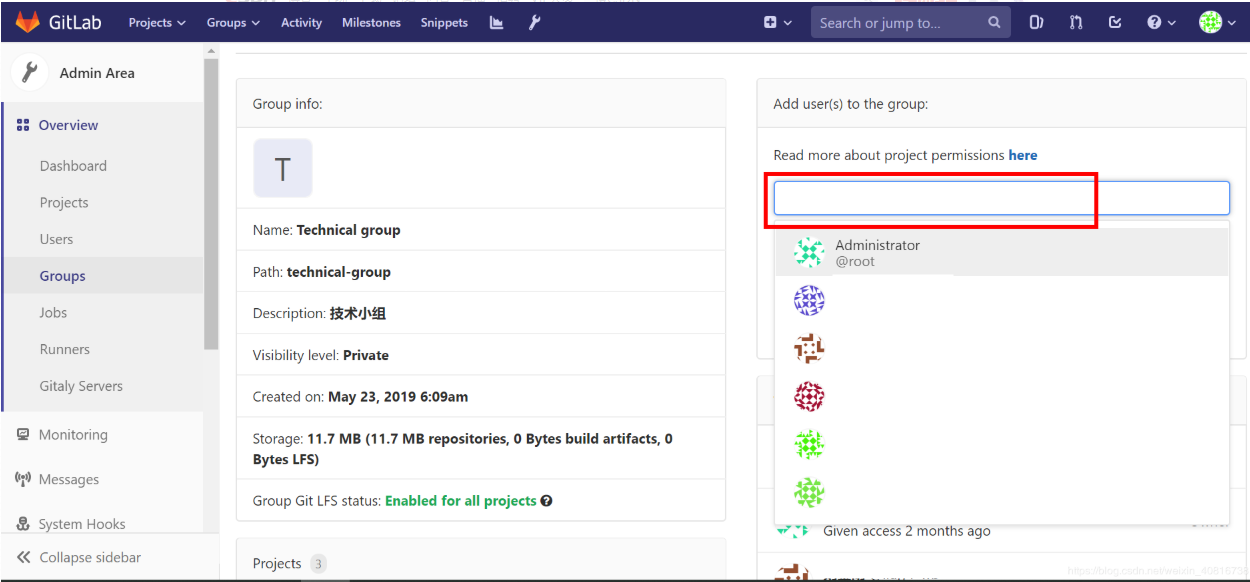This screenshot has height=582, width=1250.
Task: Click the System Hooks anchor icon
Action: (23, 524)
